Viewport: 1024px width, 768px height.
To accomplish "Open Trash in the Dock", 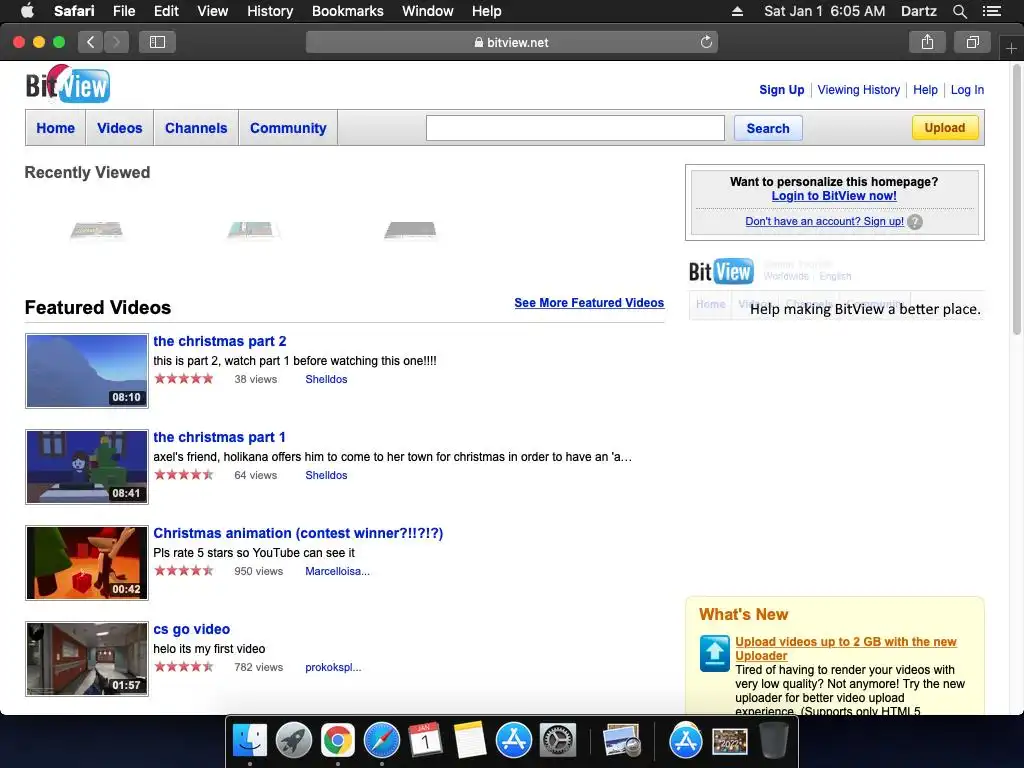I will [x=774, y=741].
